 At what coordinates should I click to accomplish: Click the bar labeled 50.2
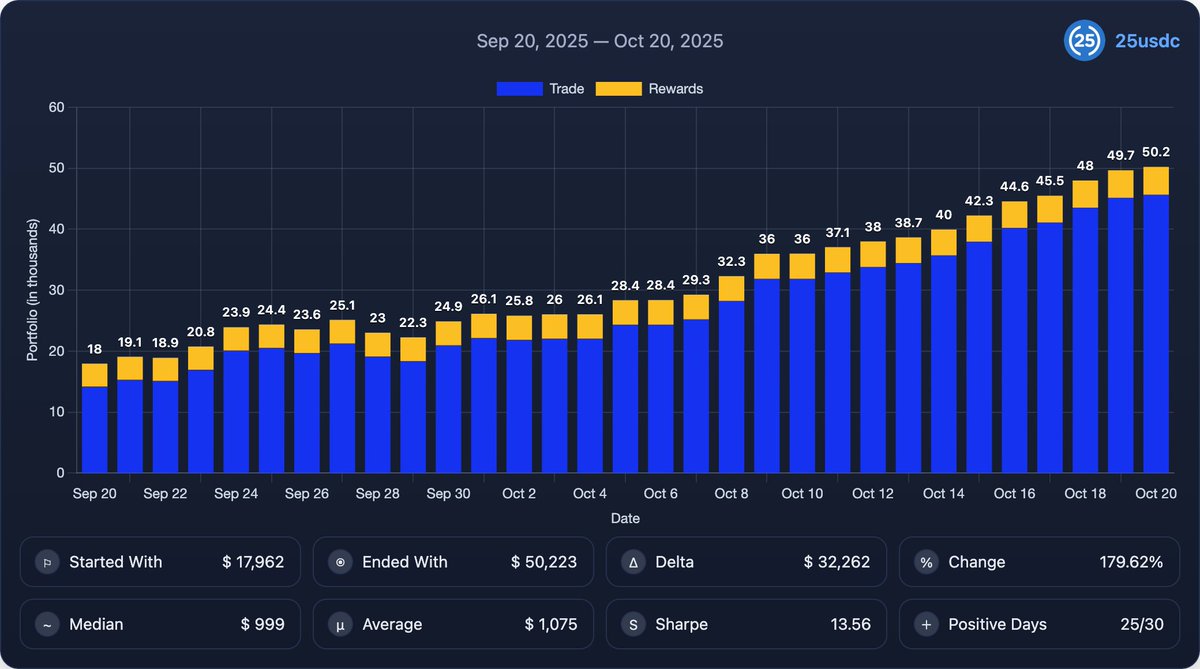point(1156,320)
